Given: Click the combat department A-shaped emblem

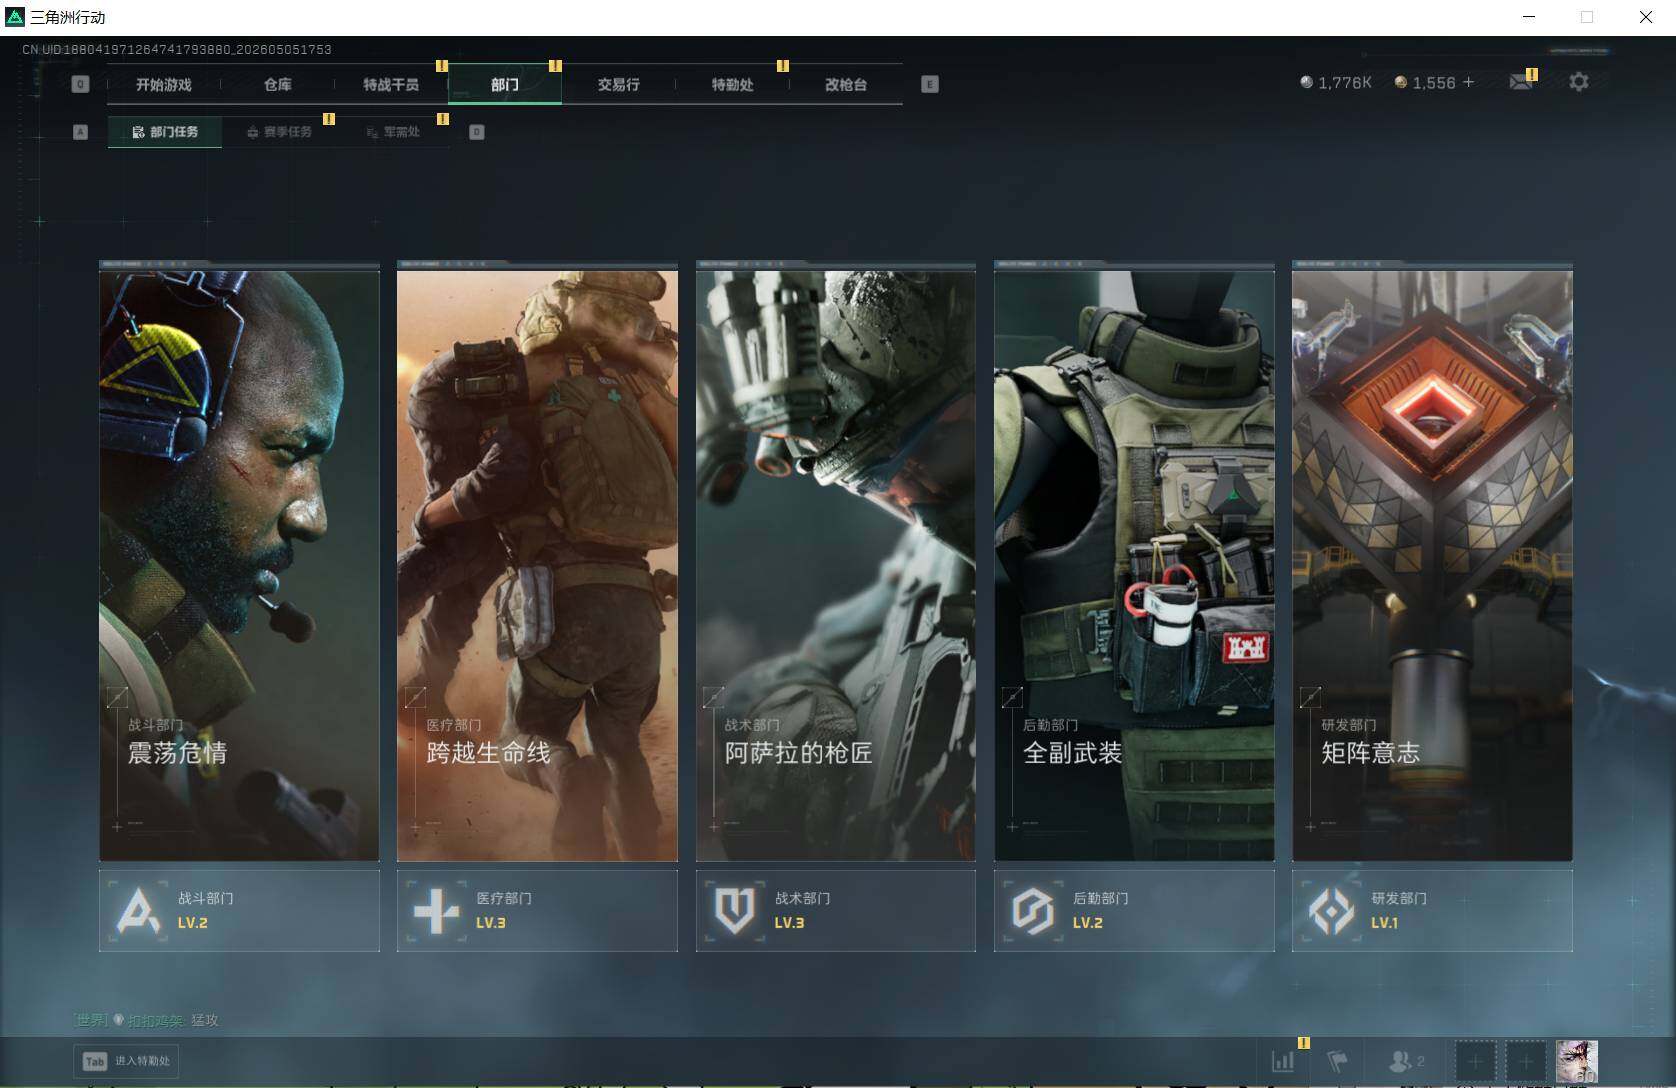Looking at the screenshot, I should (138, 911).
